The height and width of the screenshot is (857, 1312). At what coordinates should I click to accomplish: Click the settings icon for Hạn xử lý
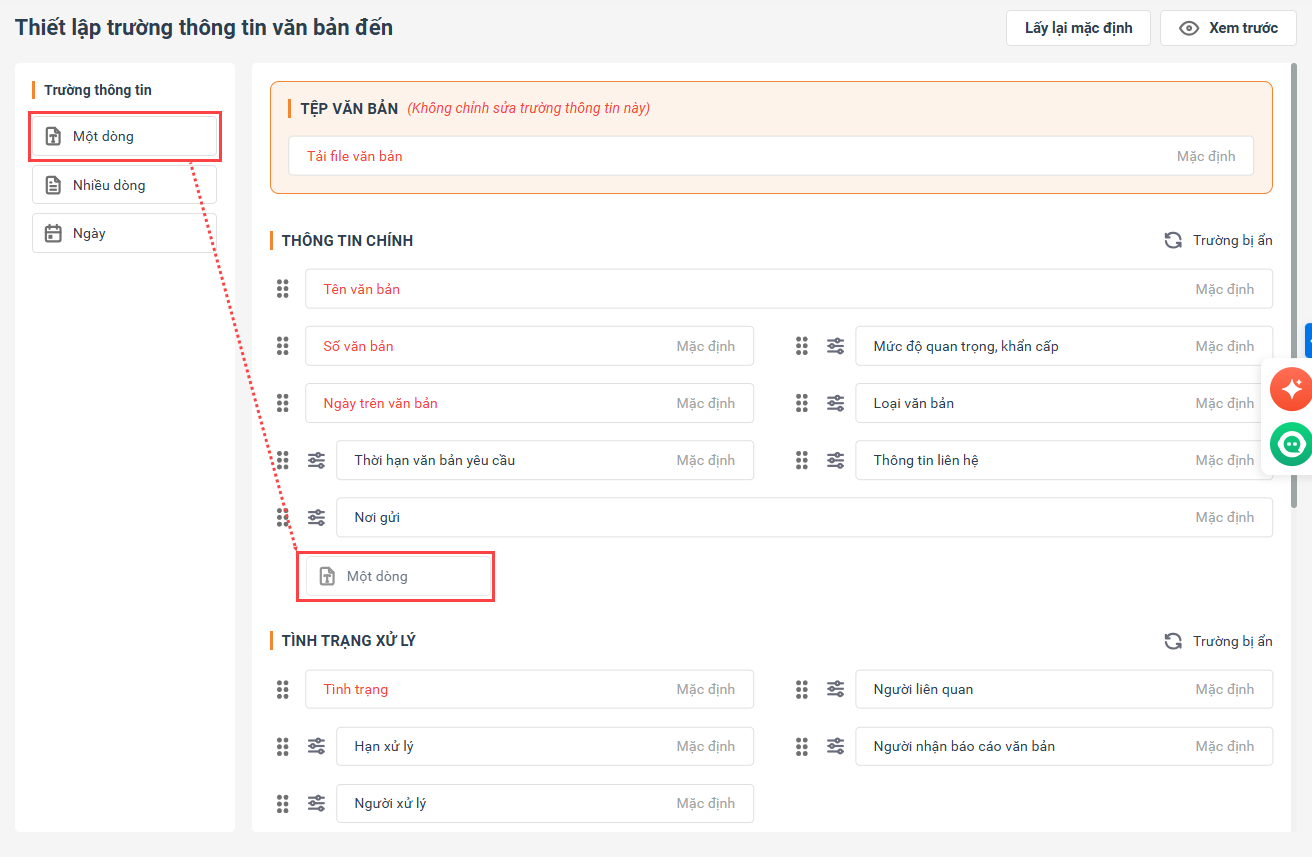pyautogui.click(x=316, y=746)
